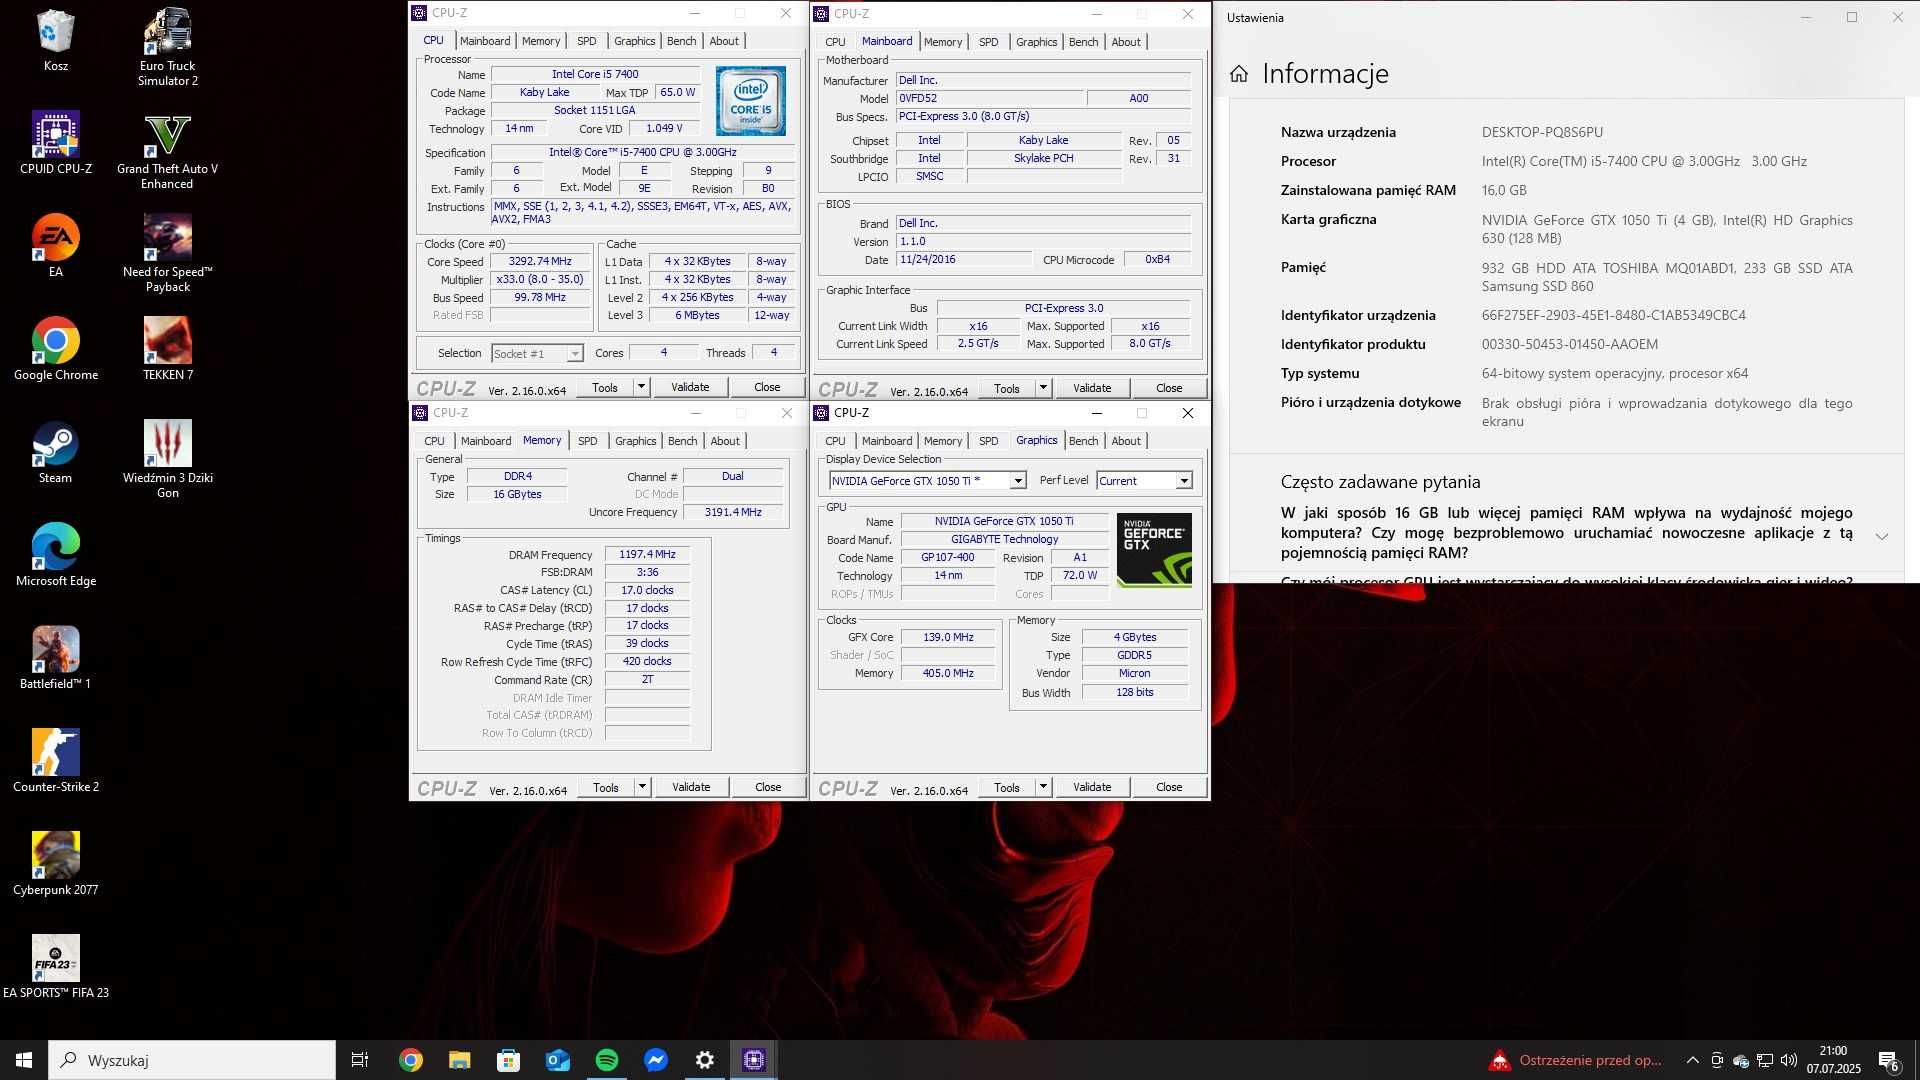1920x1080 pixels.
Task: Click Validate in Graphics CPU-Z window
Action: (1092, 787)
